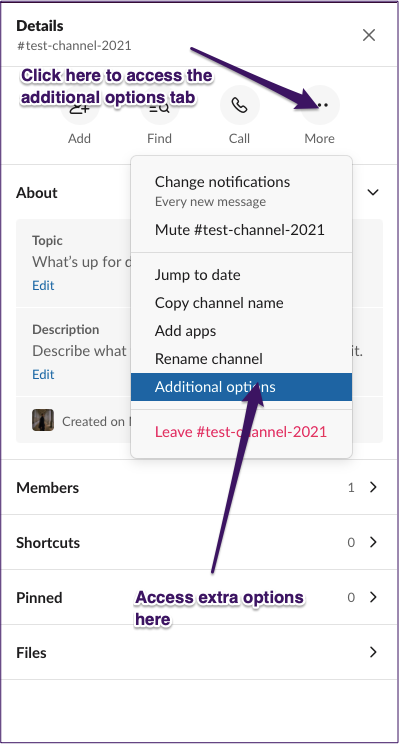Viewport: 399px width, 744px height.
Task: Expand the Shortcuts row chevron
Action: (x=373, y=542)
